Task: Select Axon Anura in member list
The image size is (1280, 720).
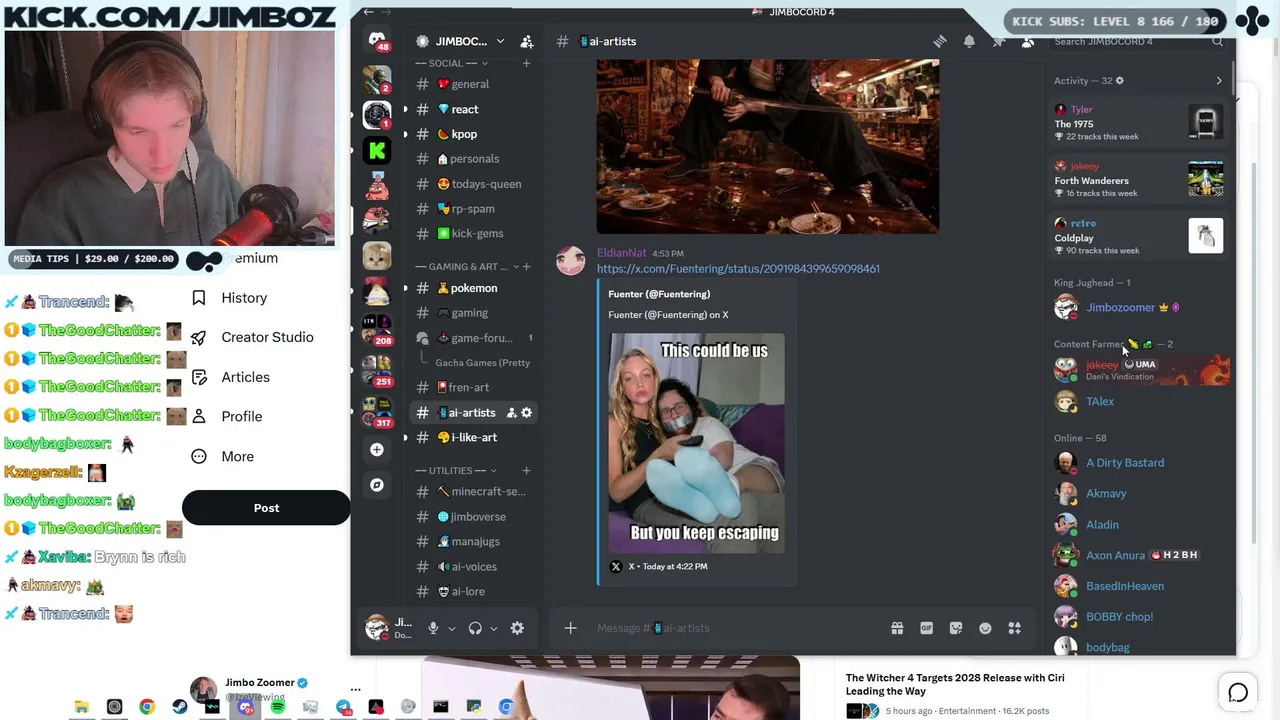Action: 1115,555
